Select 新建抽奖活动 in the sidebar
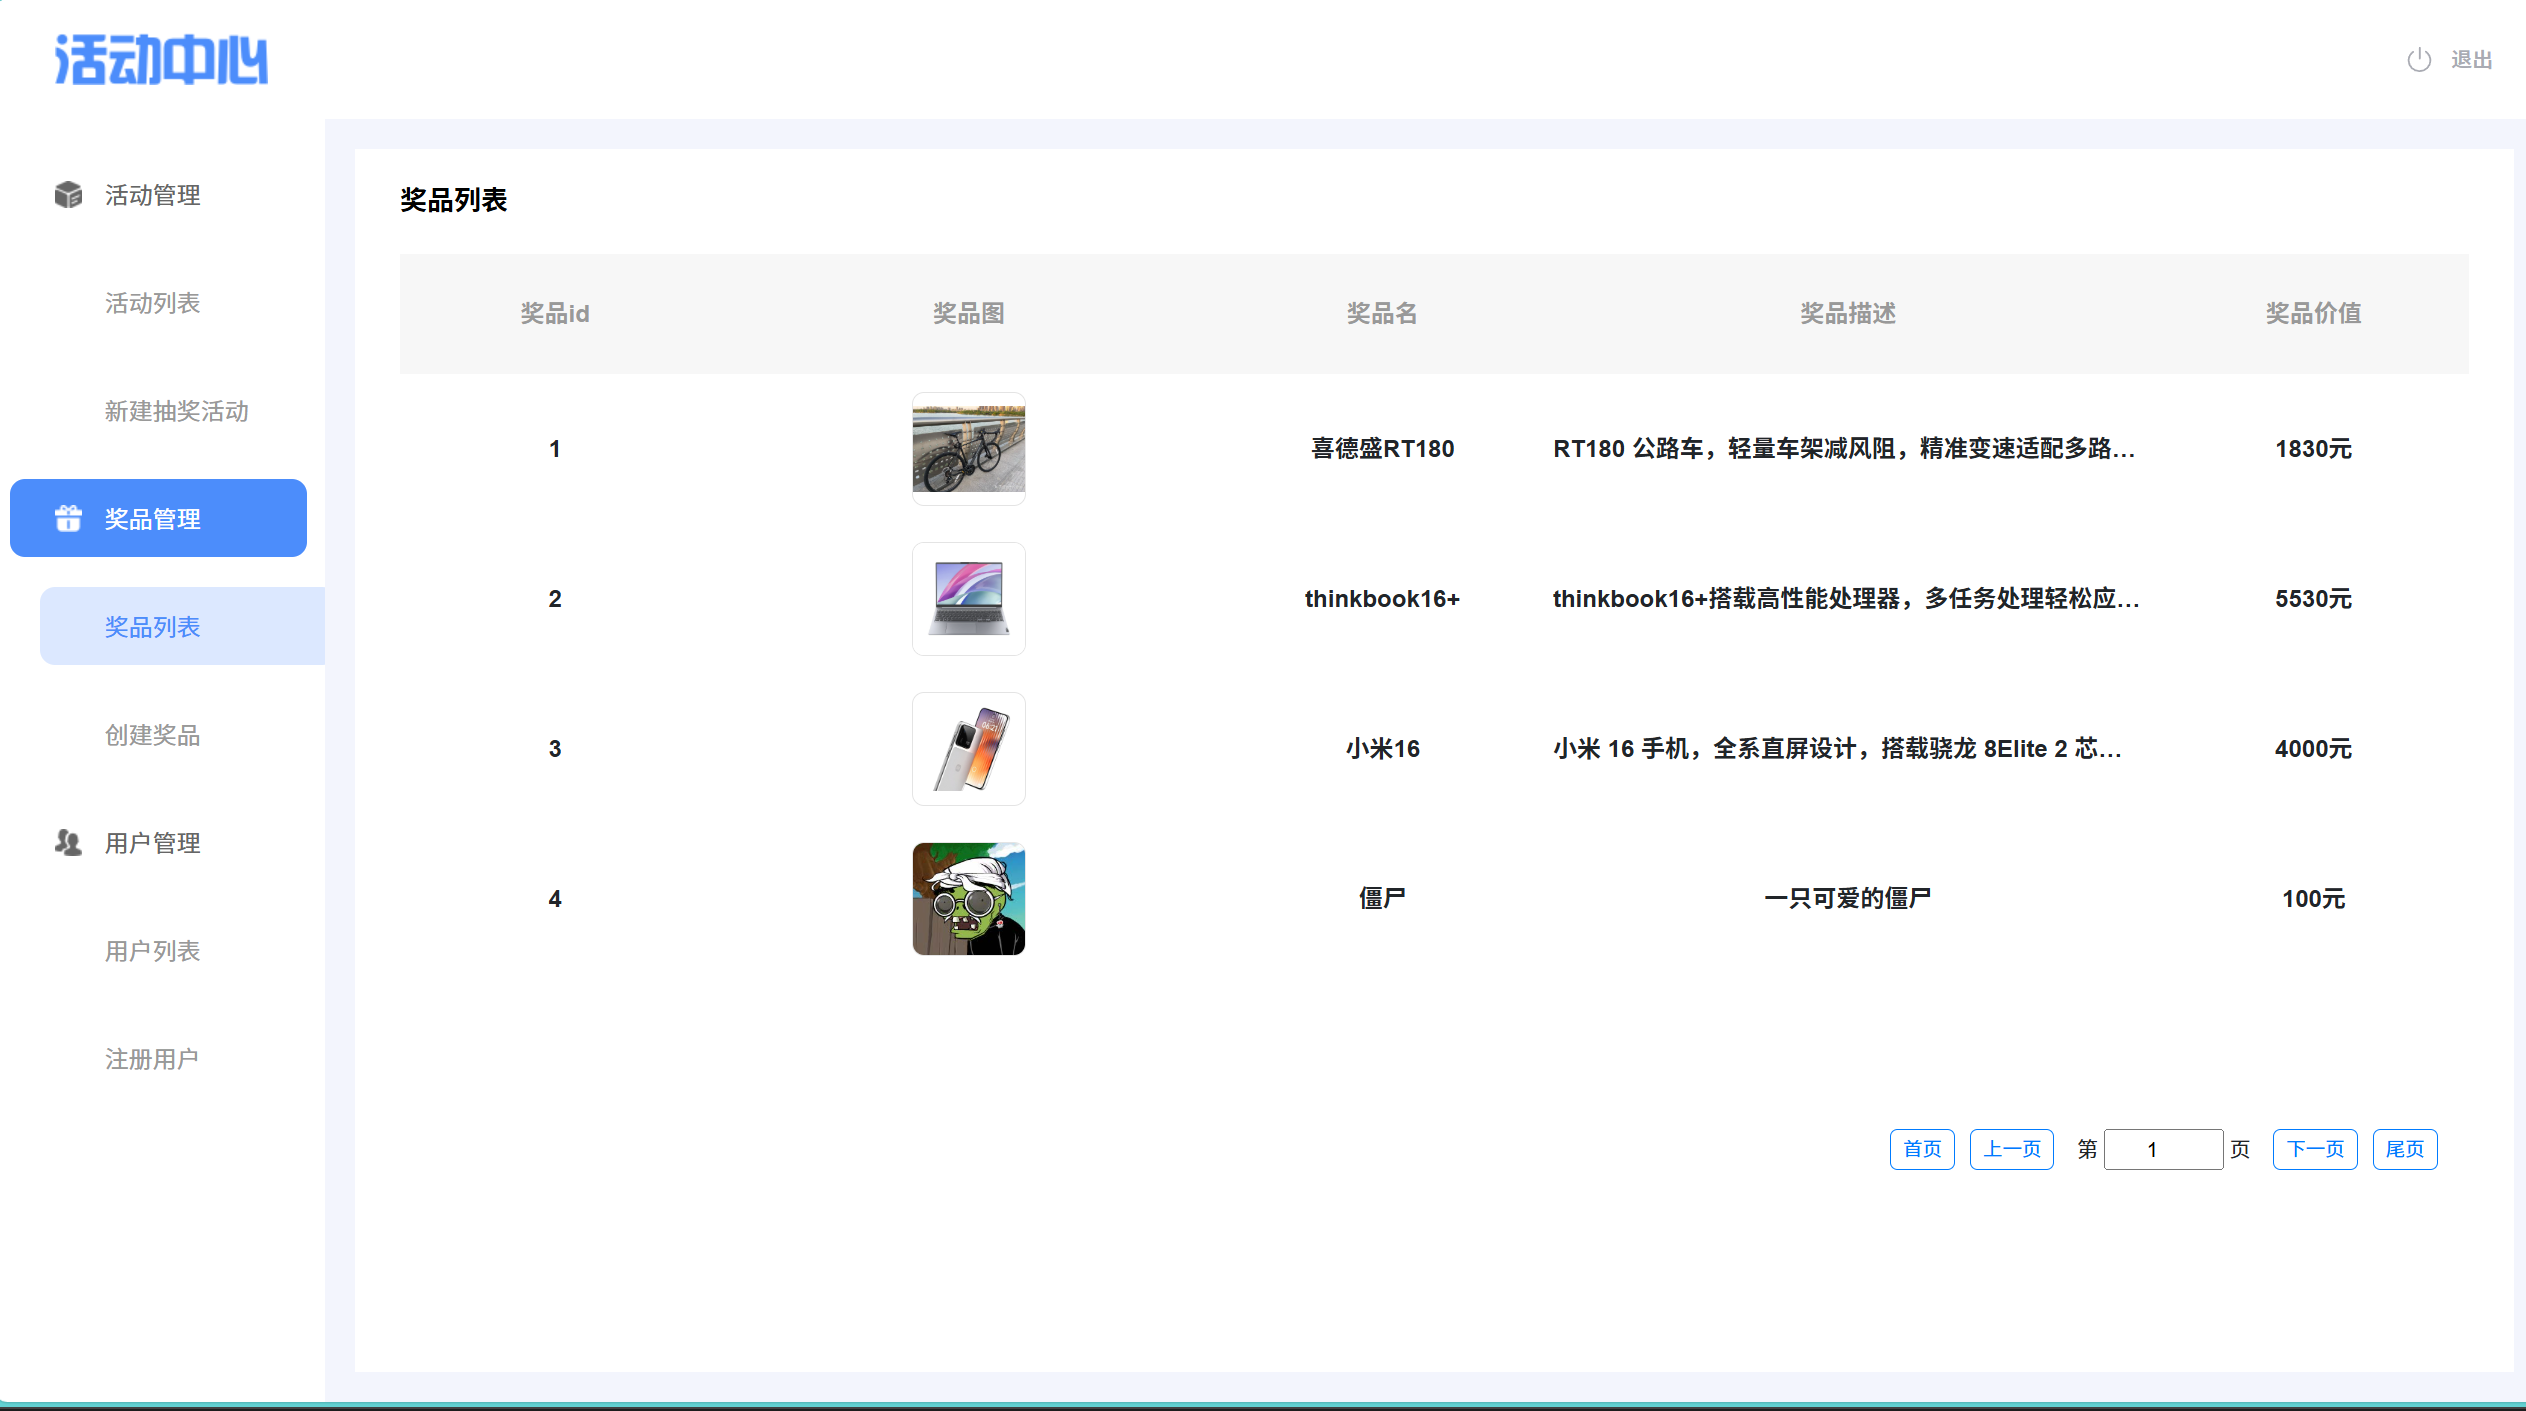The width and height of the screenshot is (2526, 1411). coord(177,411)
